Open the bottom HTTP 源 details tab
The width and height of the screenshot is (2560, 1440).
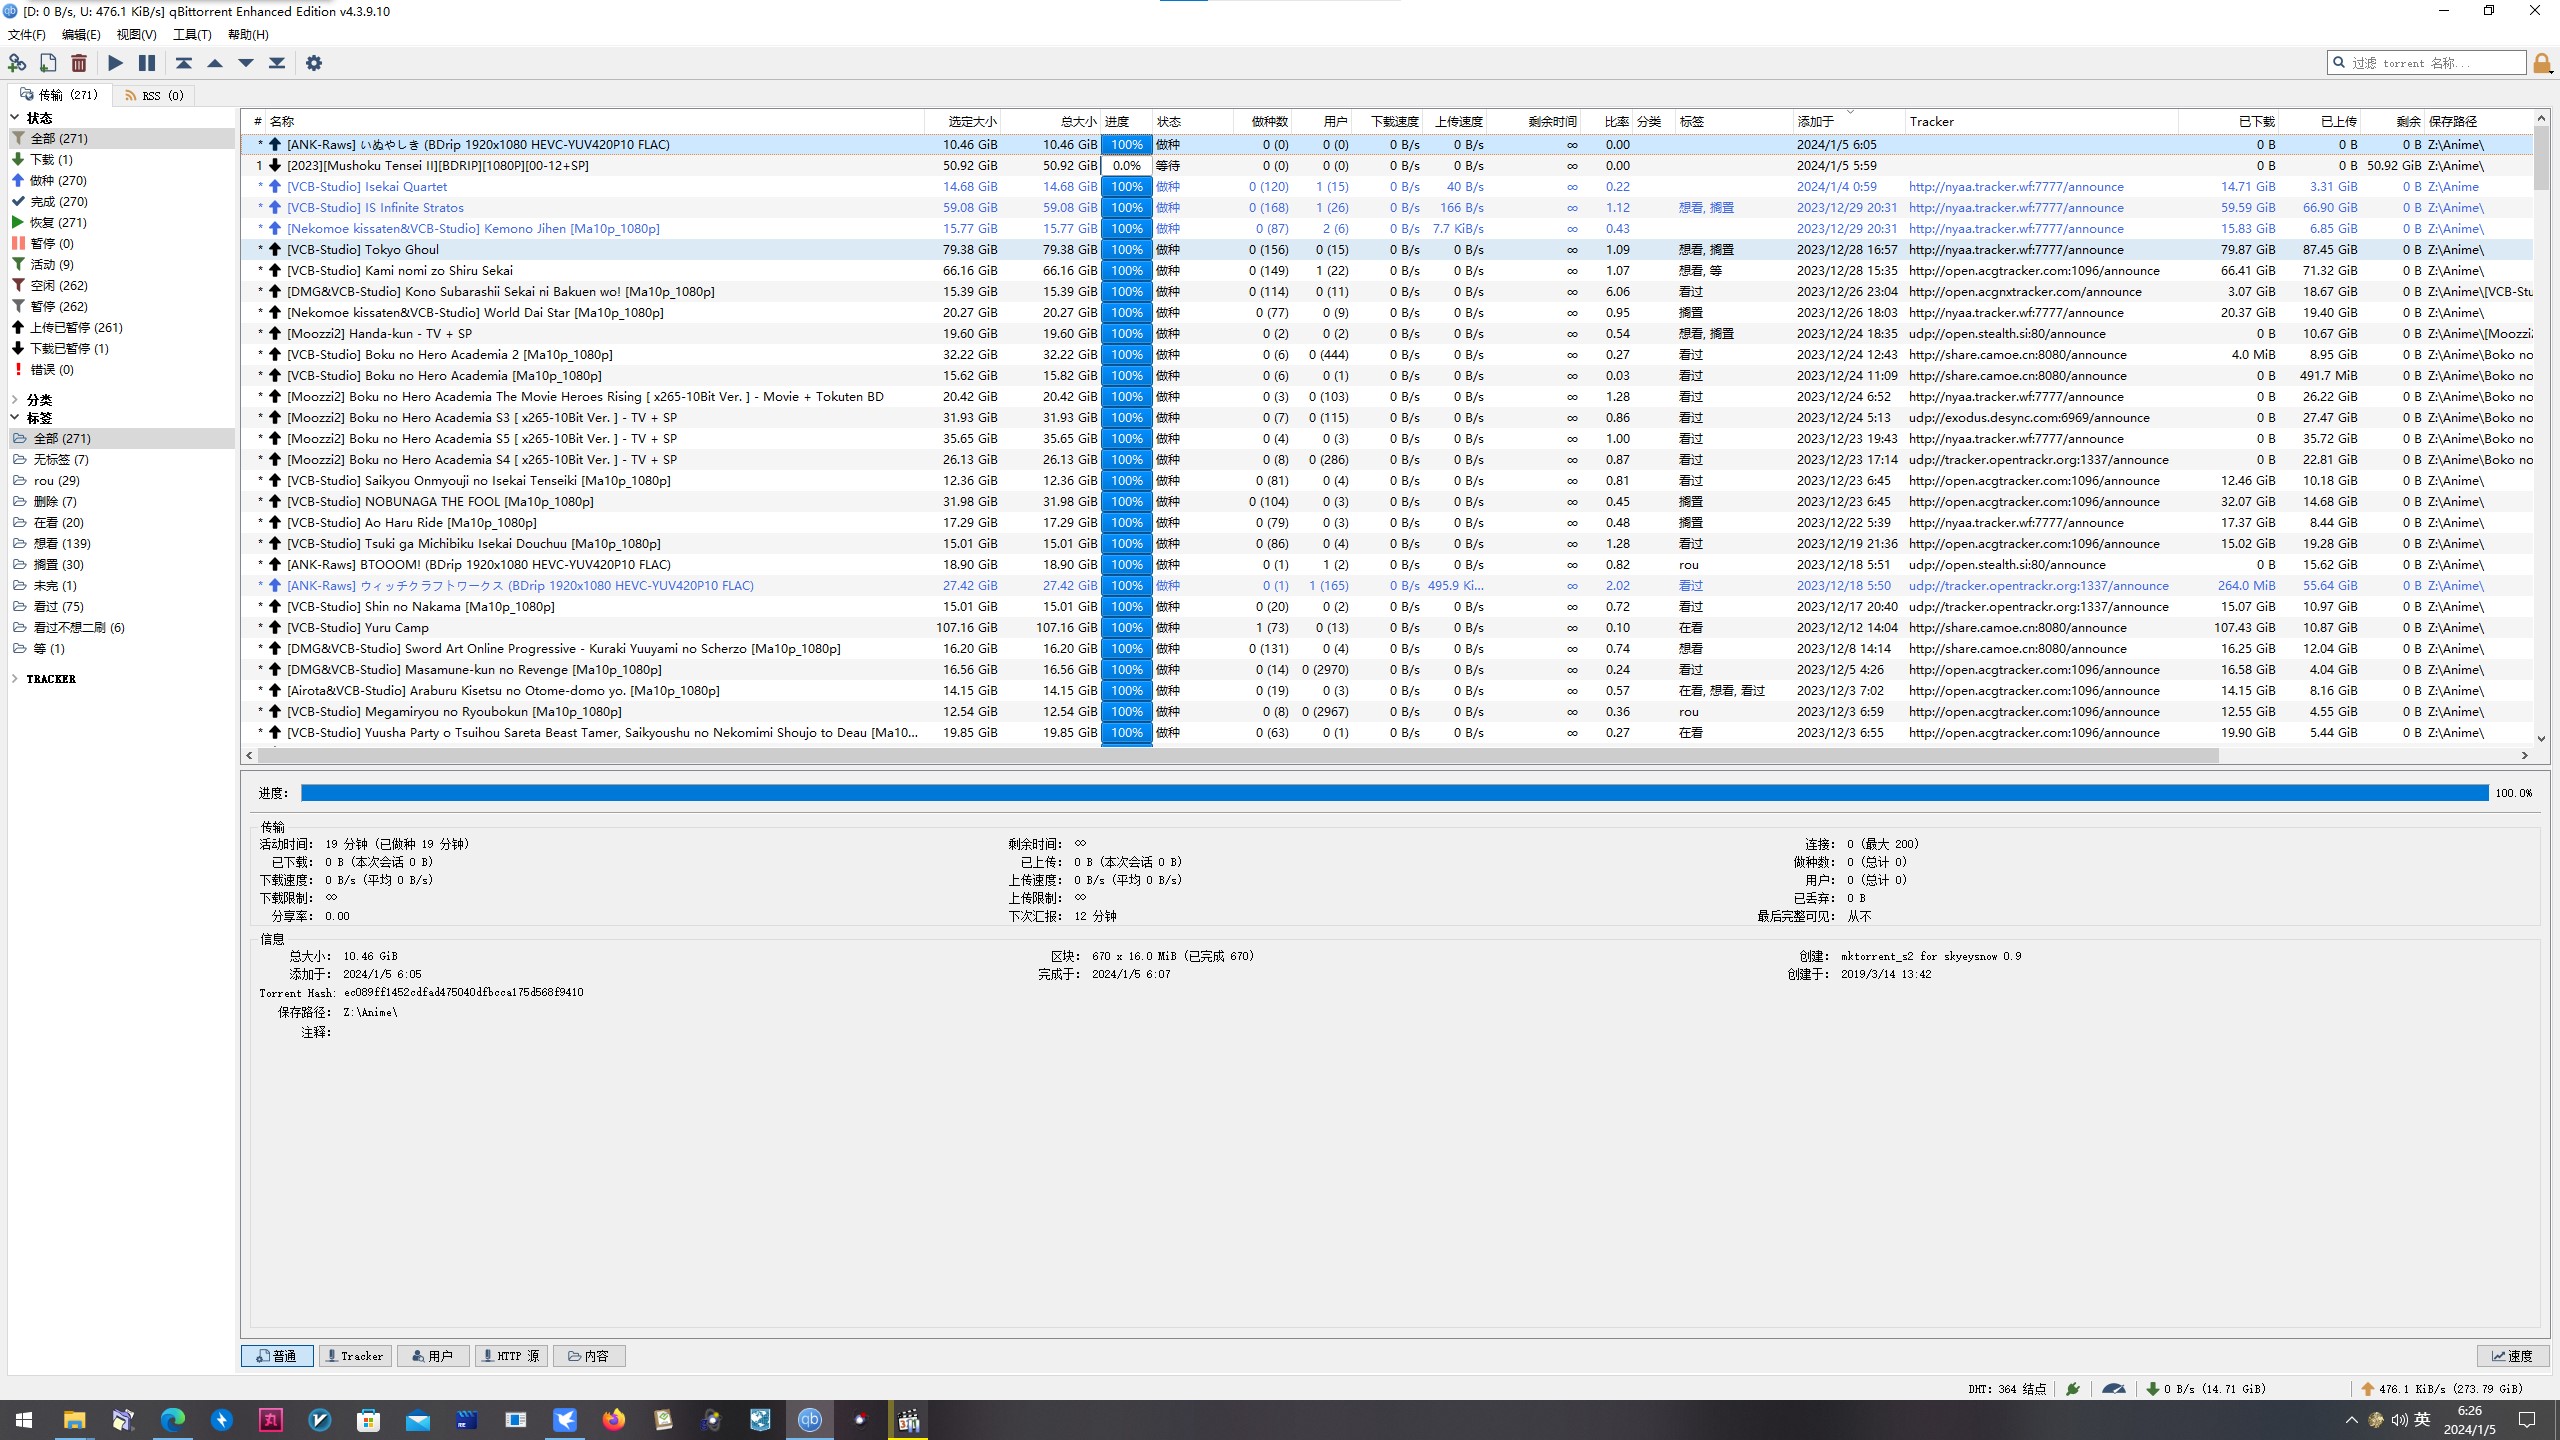[511, 1356]
